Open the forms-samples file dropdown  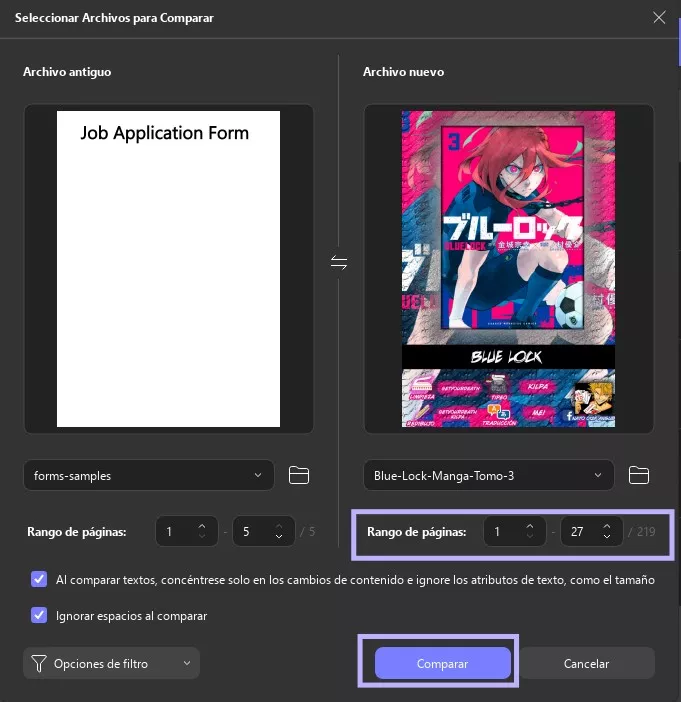(x=149, y=475)
